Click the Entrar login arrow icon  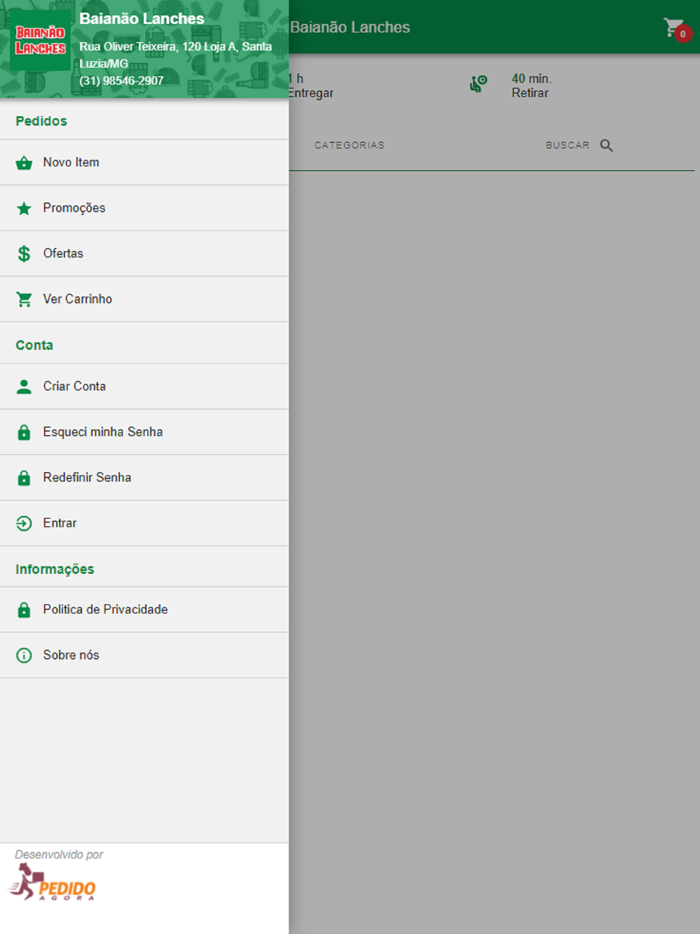coord(24,523)
